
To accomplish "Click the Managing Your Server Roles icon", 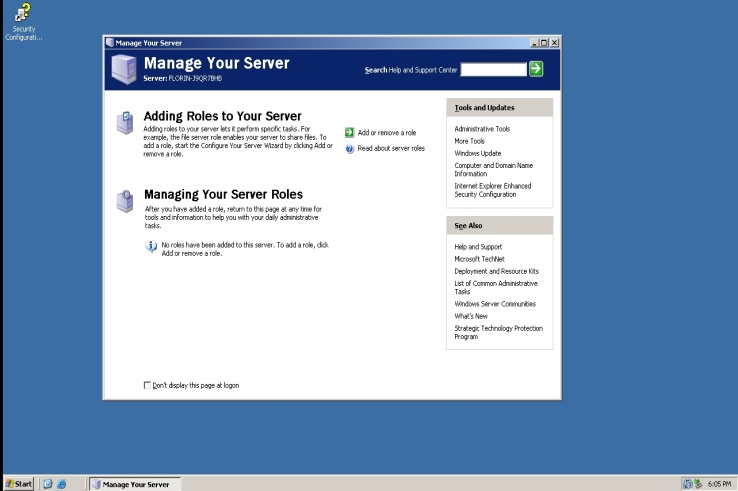I will click(125, 201).
